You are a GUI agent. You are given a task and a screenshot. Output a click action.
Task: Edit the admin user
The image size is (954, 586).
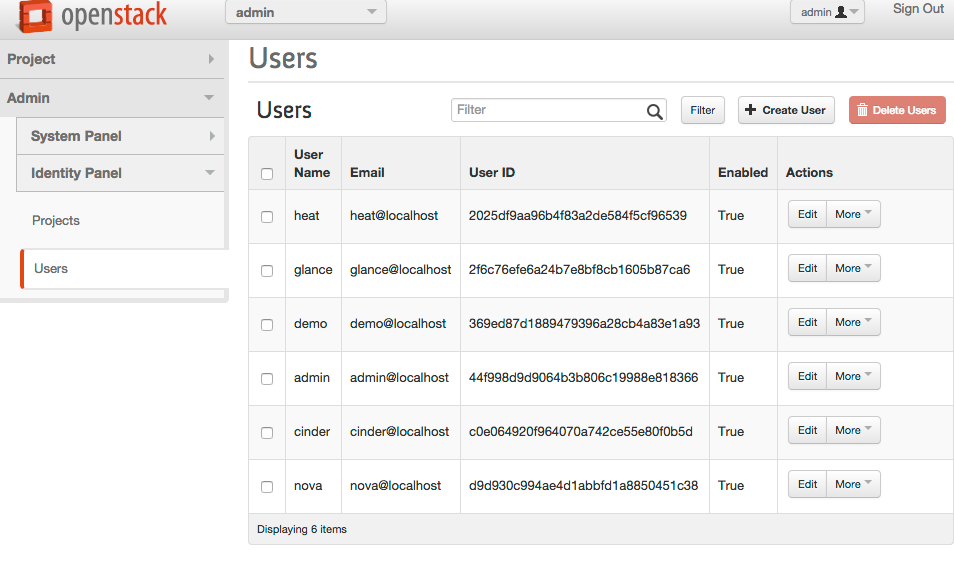(x=807, y=376)
